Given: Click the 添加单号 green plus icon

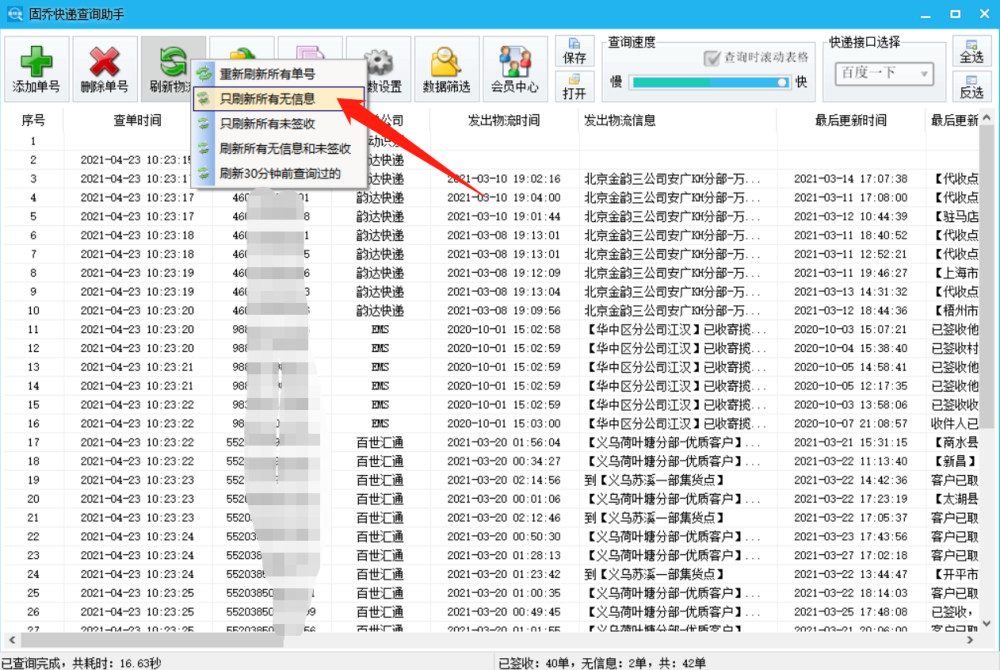Looking at the screenshot, I should 36,62.
